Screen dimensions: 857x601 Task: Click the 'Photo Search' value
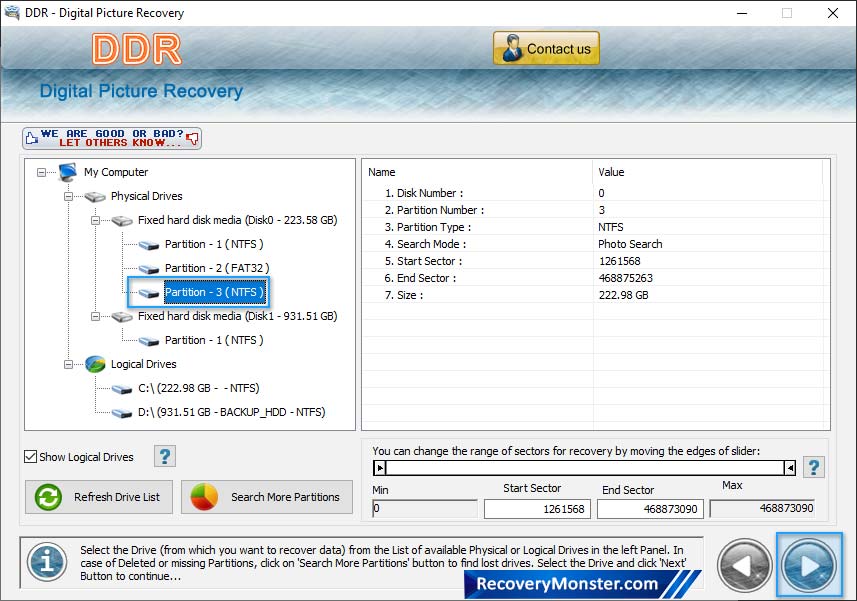coord(630,244)
